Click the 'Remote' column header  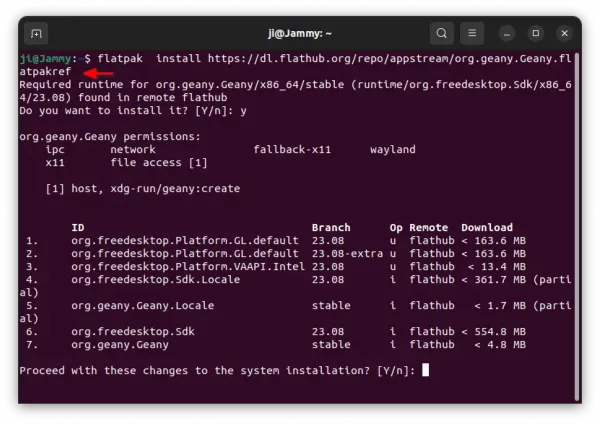[x=429, y=228]
